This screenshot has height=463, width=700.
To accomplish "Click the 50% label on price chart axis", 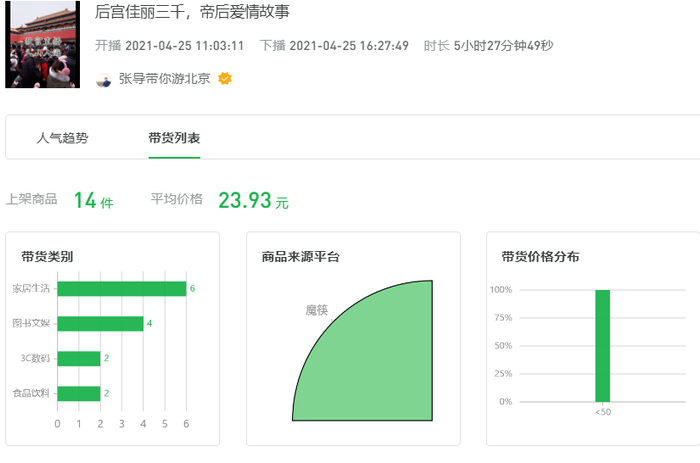I will (x=503, y=346).
